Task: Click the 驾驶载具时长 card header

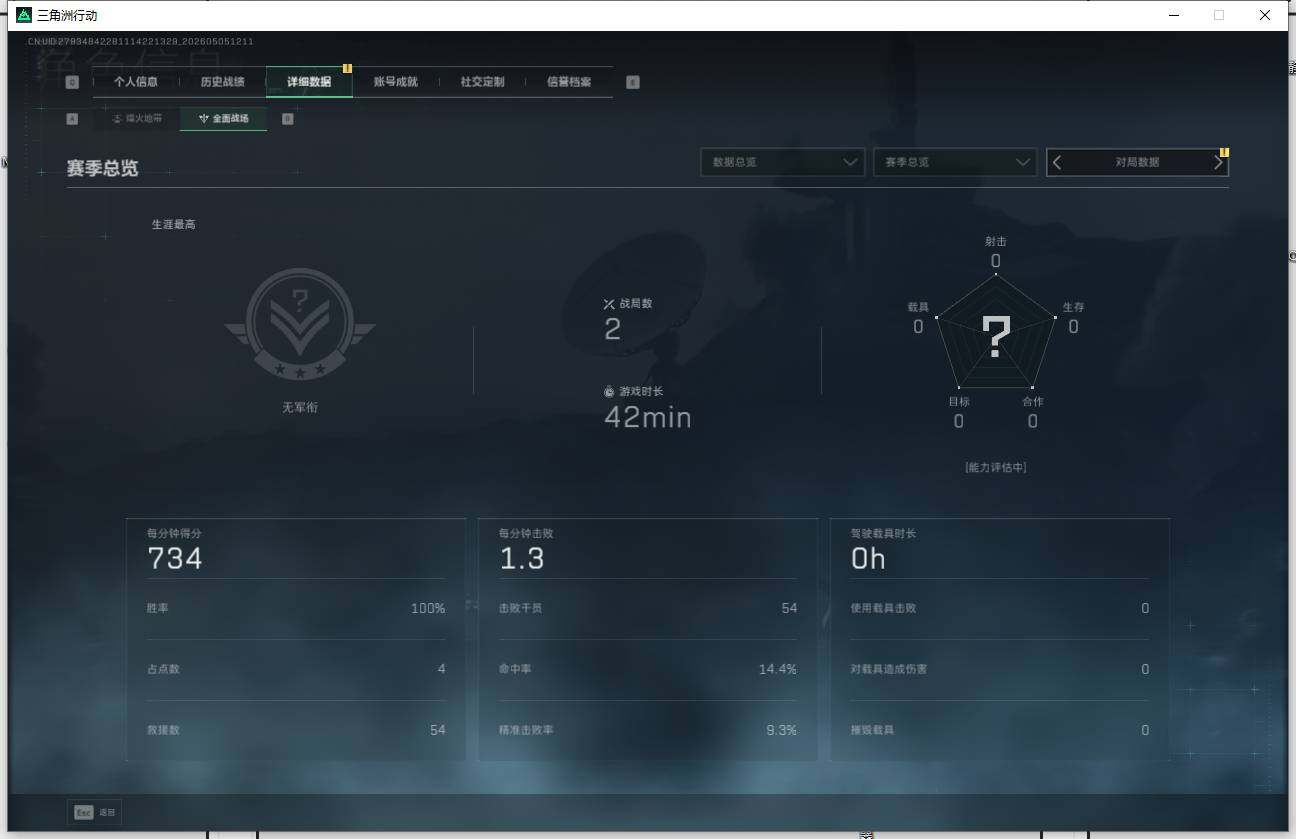Action: [x=883, y=533]
